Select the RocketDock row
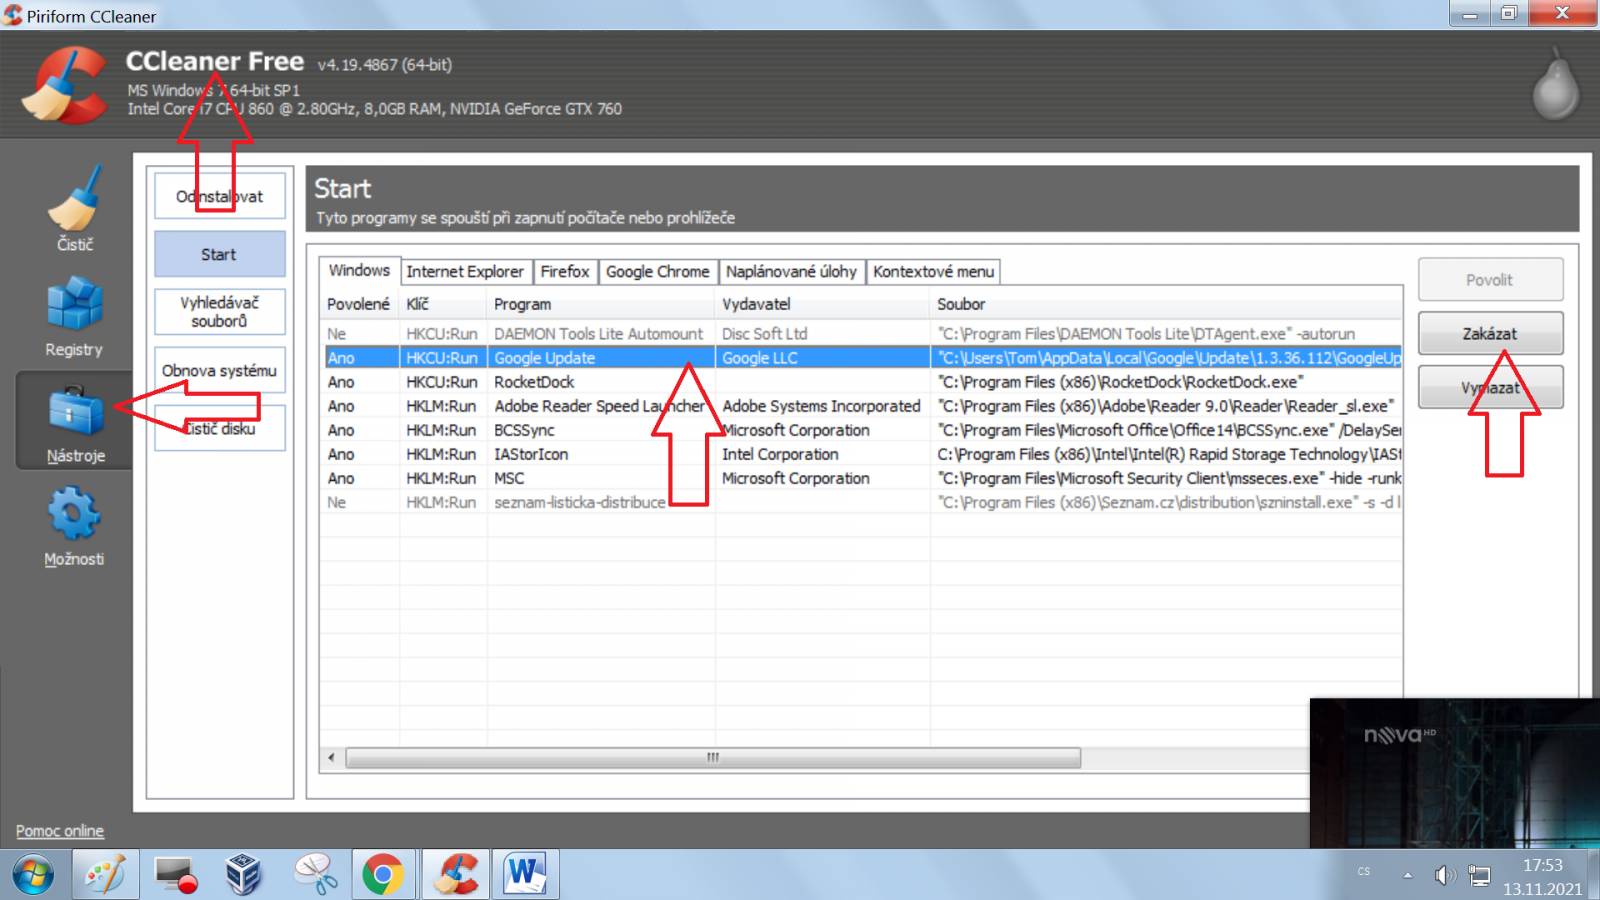Viewport: 1600px width, 900px height. click(862, 382)
